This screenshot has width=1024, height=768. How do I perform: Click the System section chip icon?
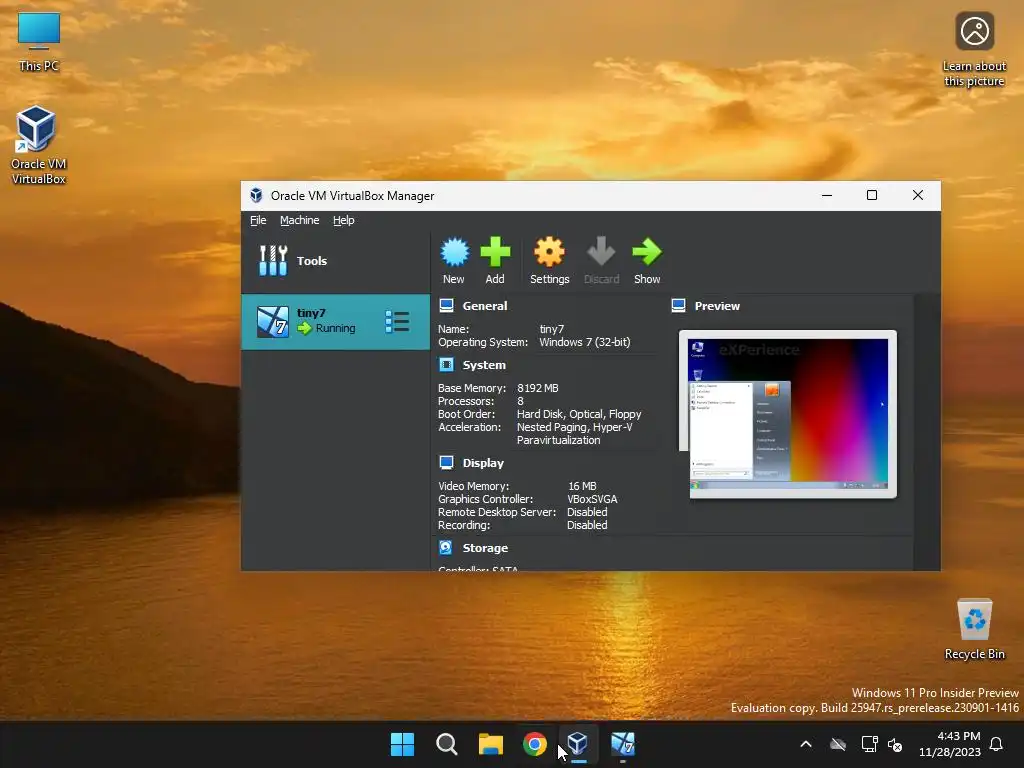[x=447, y=364]
